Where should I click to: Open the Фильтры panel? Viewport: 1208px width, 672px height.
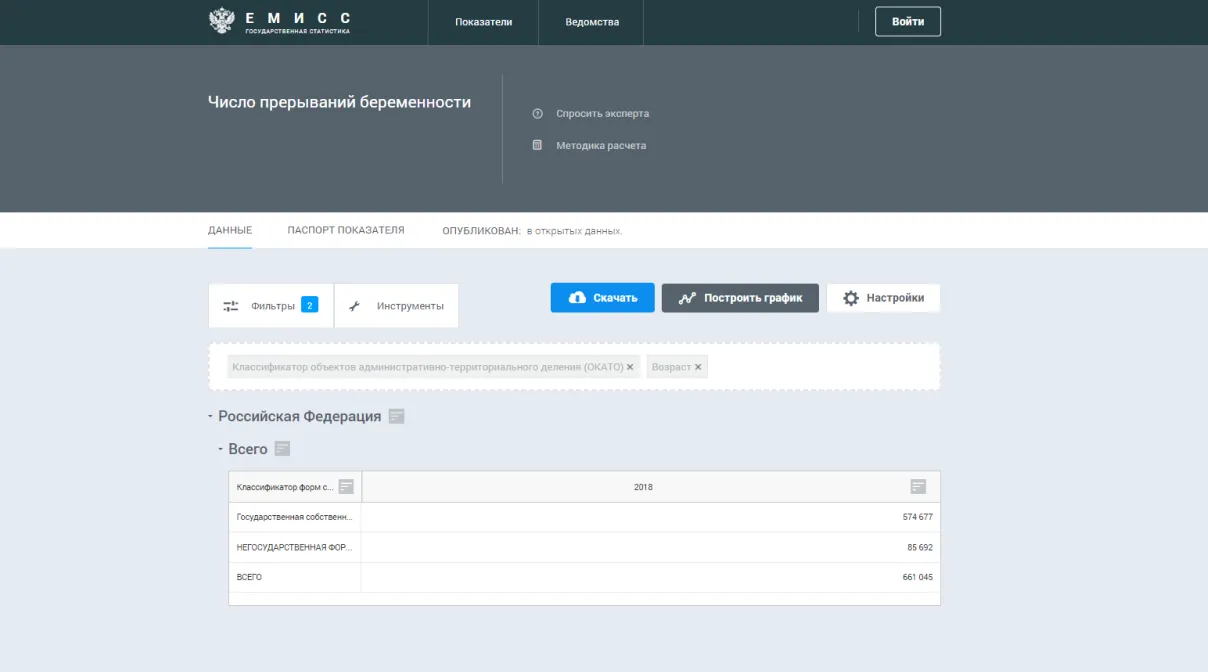point(271,306)
